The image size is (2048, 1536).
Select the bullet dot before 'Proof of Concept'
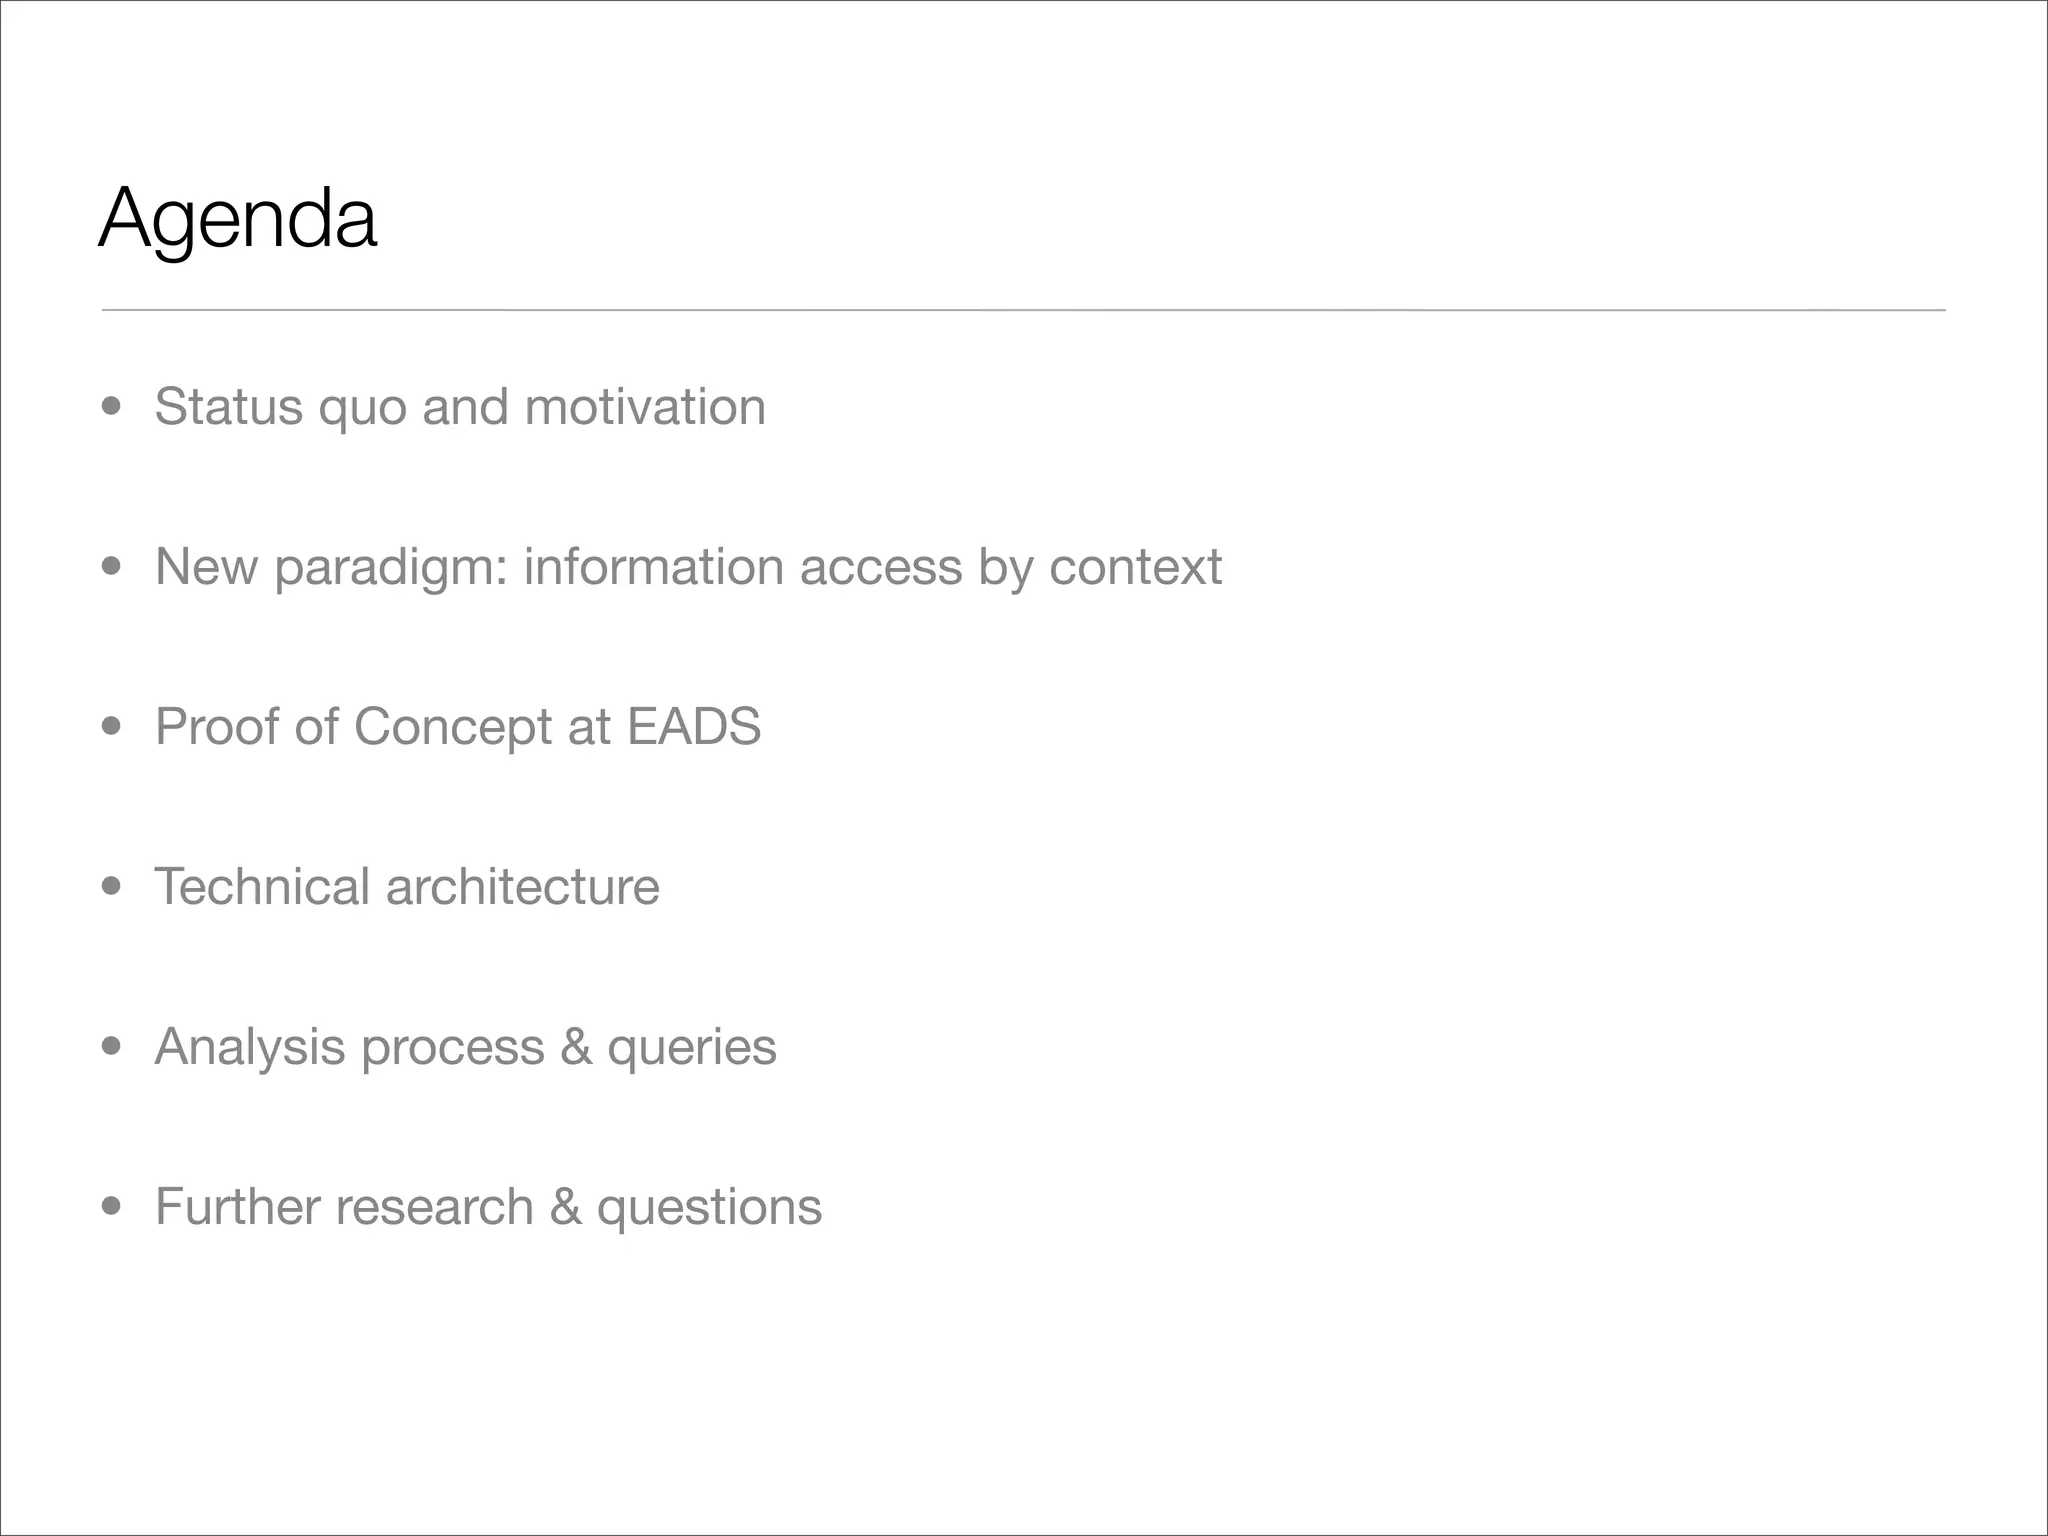coord(112,727)
